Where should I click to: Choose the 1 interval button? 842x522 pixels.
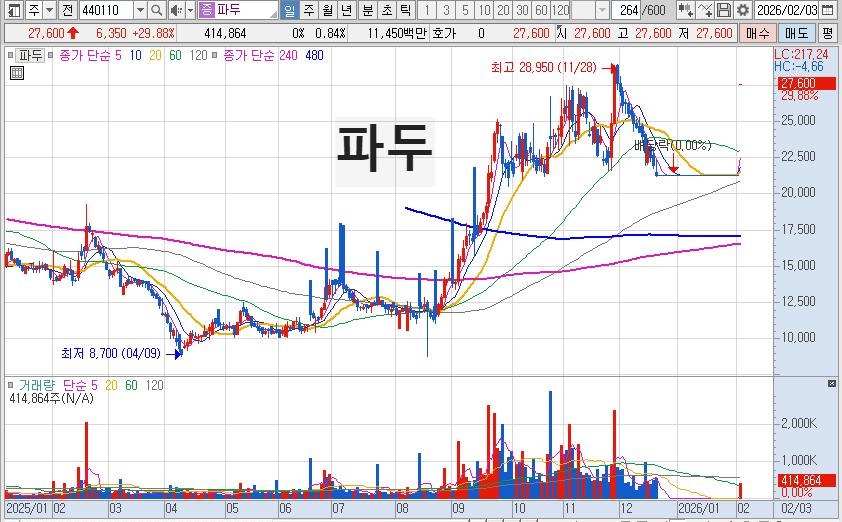point(427,10)
